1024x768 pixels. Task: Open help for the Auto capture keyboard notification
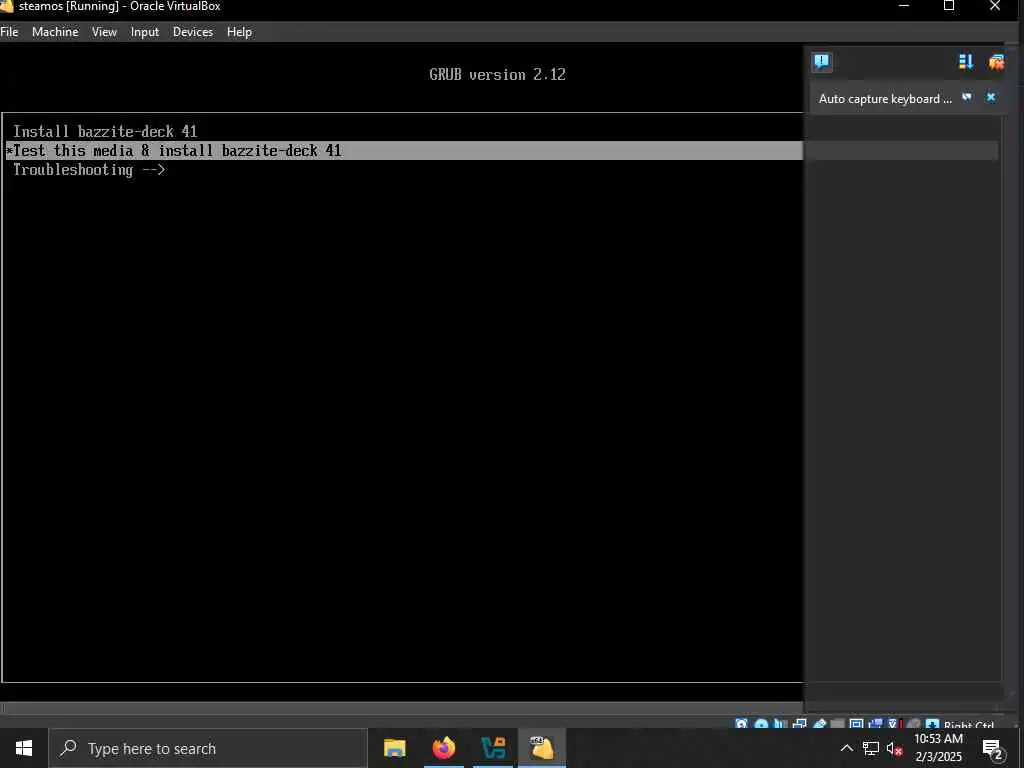click(x=967, y=97)
